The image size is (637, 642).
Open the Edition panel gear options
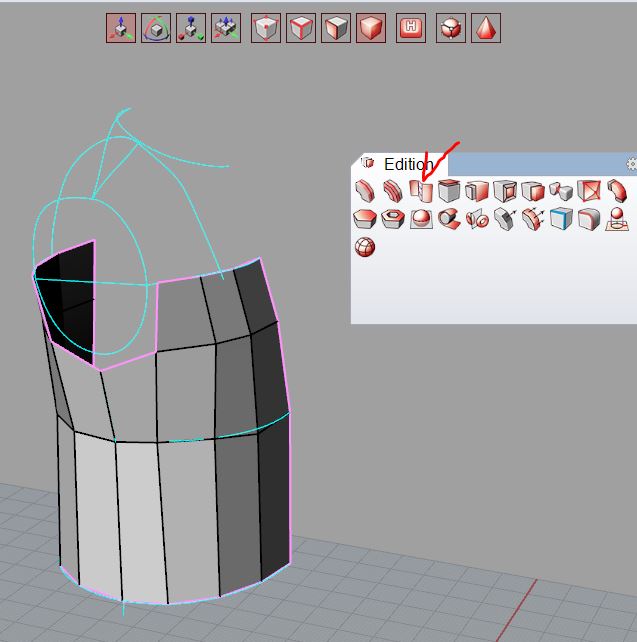point(631,164)
